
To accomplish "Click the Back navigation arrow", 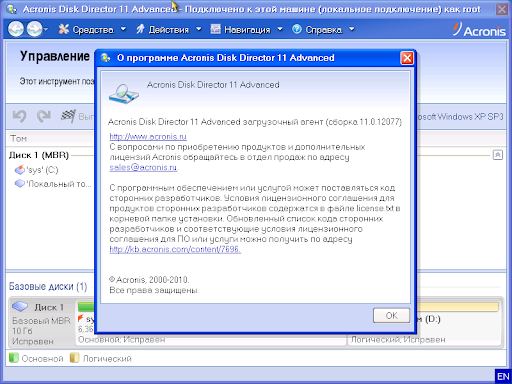I will click(x=16, y=29).
